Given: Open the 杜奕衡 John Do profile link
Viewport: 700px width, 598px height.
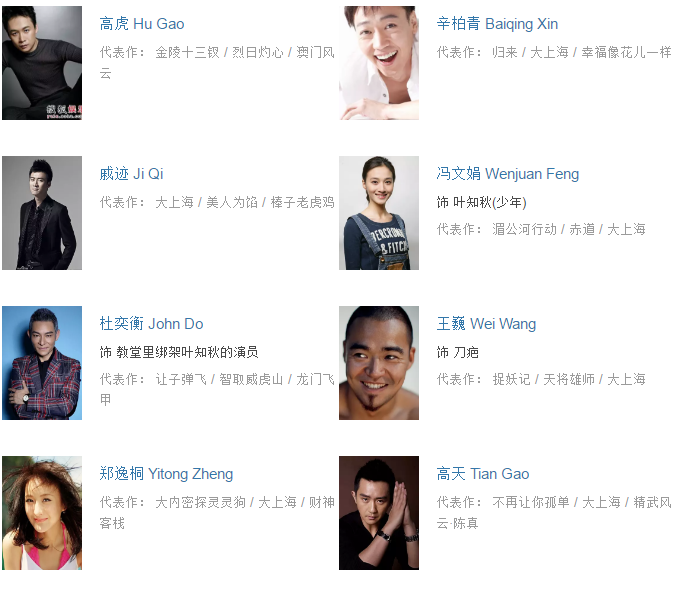Looking at the screenshot, I should 151,324.
